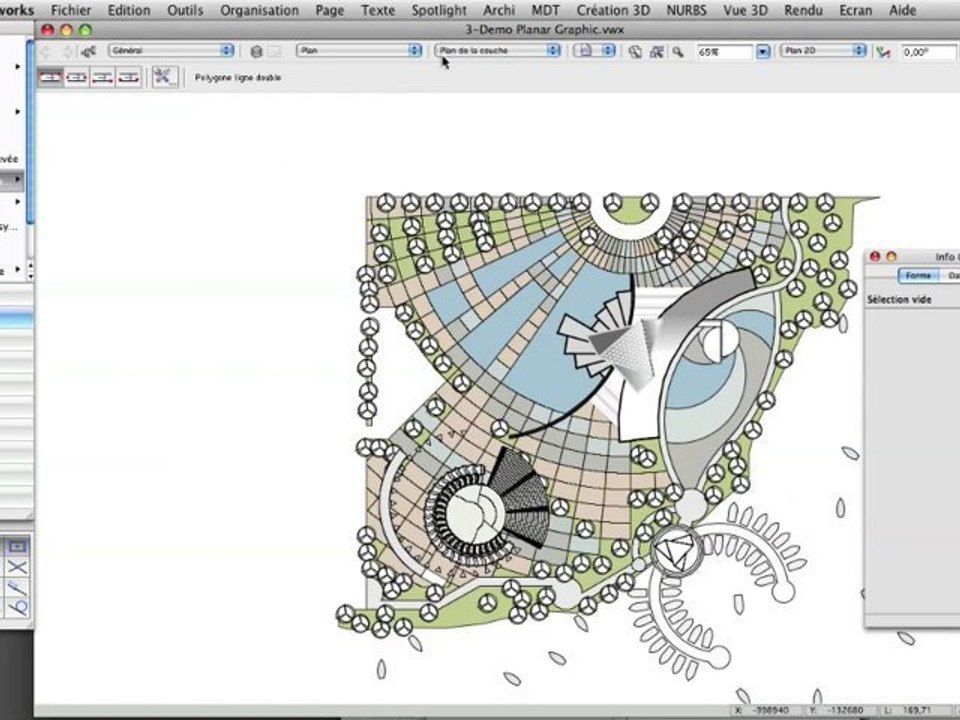Click the Spotlight menu item
The image size is (960, 720).
click(439, 10)
